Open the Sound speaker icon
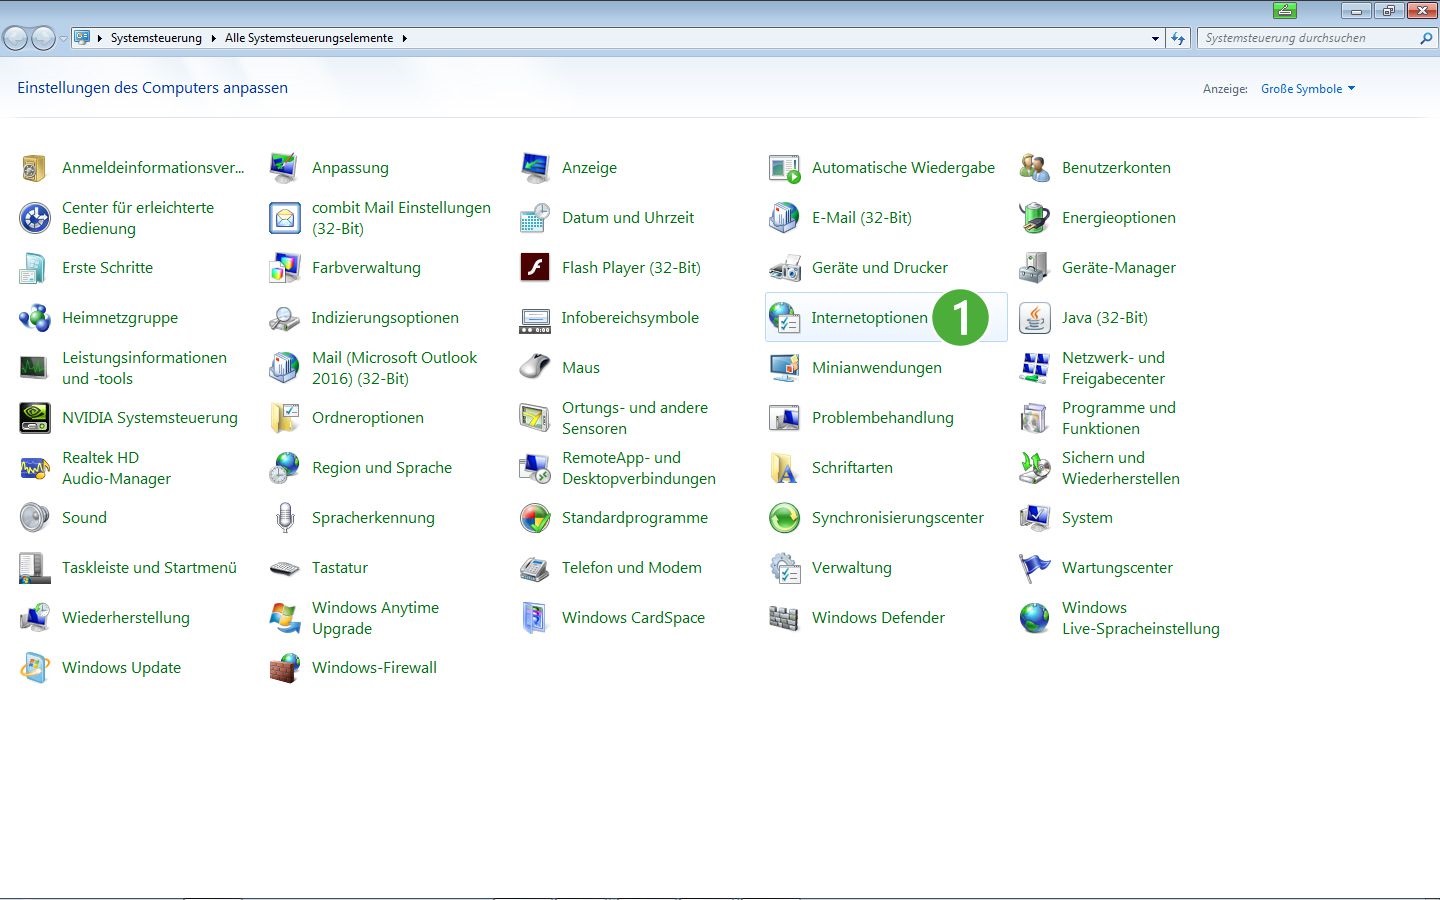 click(34, 518)
